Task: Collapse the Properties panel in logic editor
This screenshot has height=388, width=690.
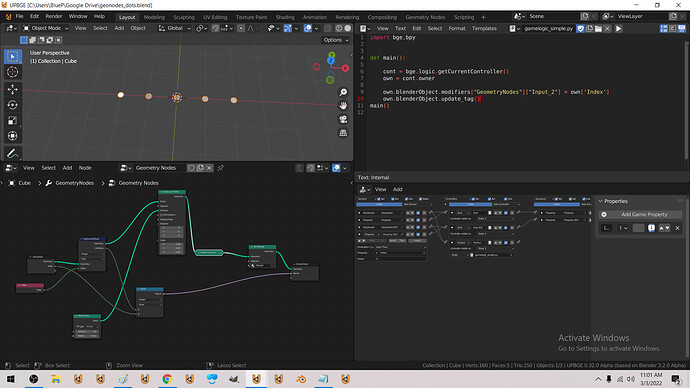Action: [600, 201]
